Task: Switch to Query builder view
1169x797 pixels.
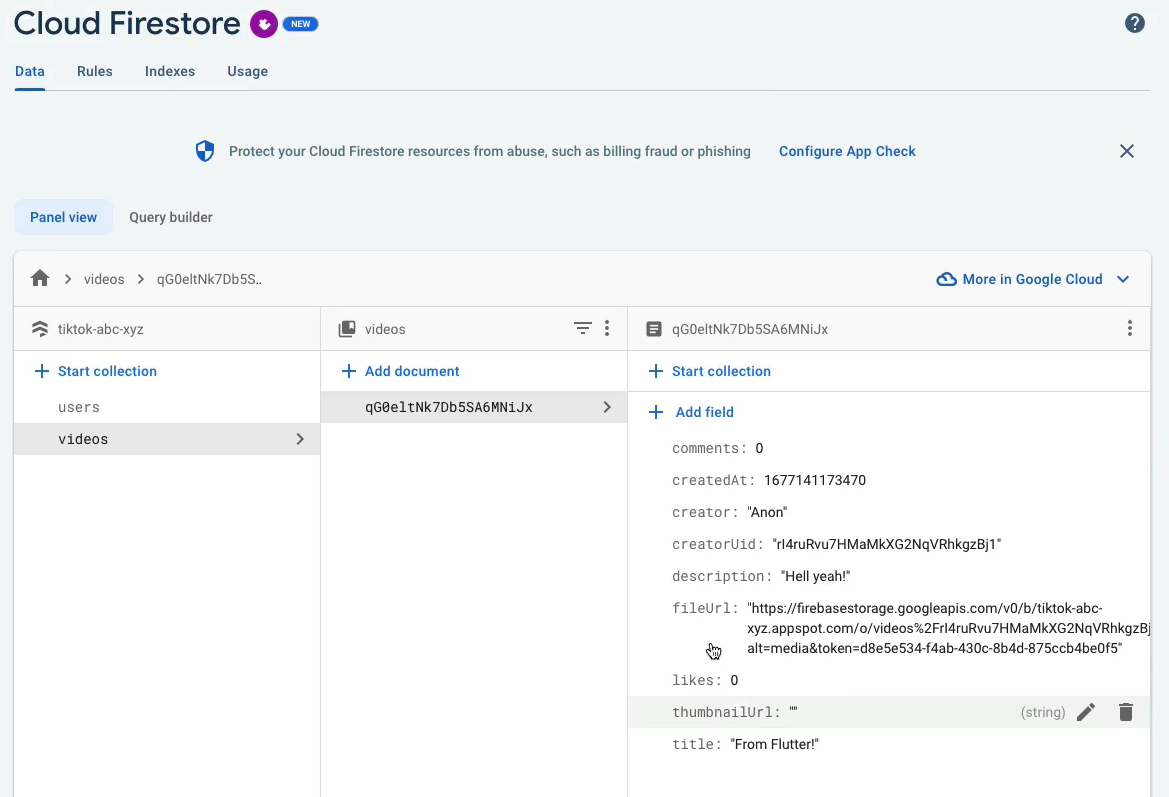Action: tap(171, 217)
